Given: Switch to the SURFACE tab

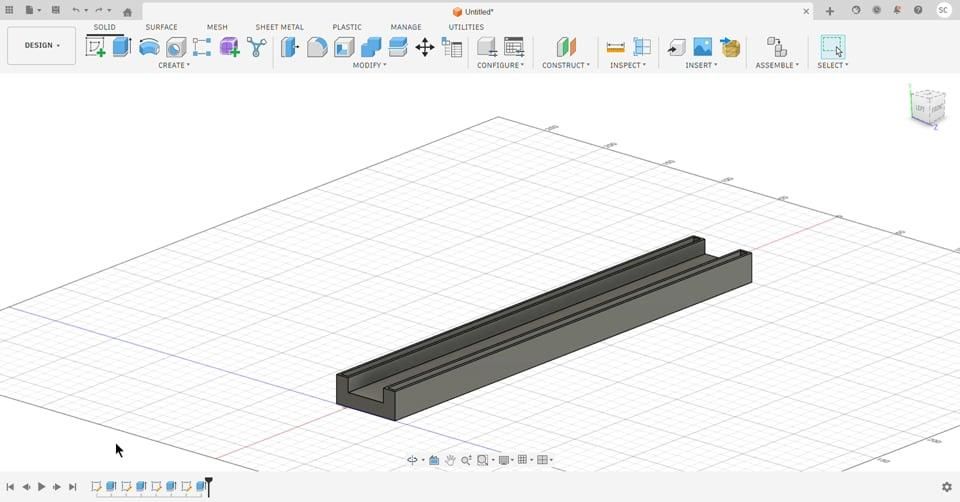Looking at the screenshot, I should click(162, 27).
